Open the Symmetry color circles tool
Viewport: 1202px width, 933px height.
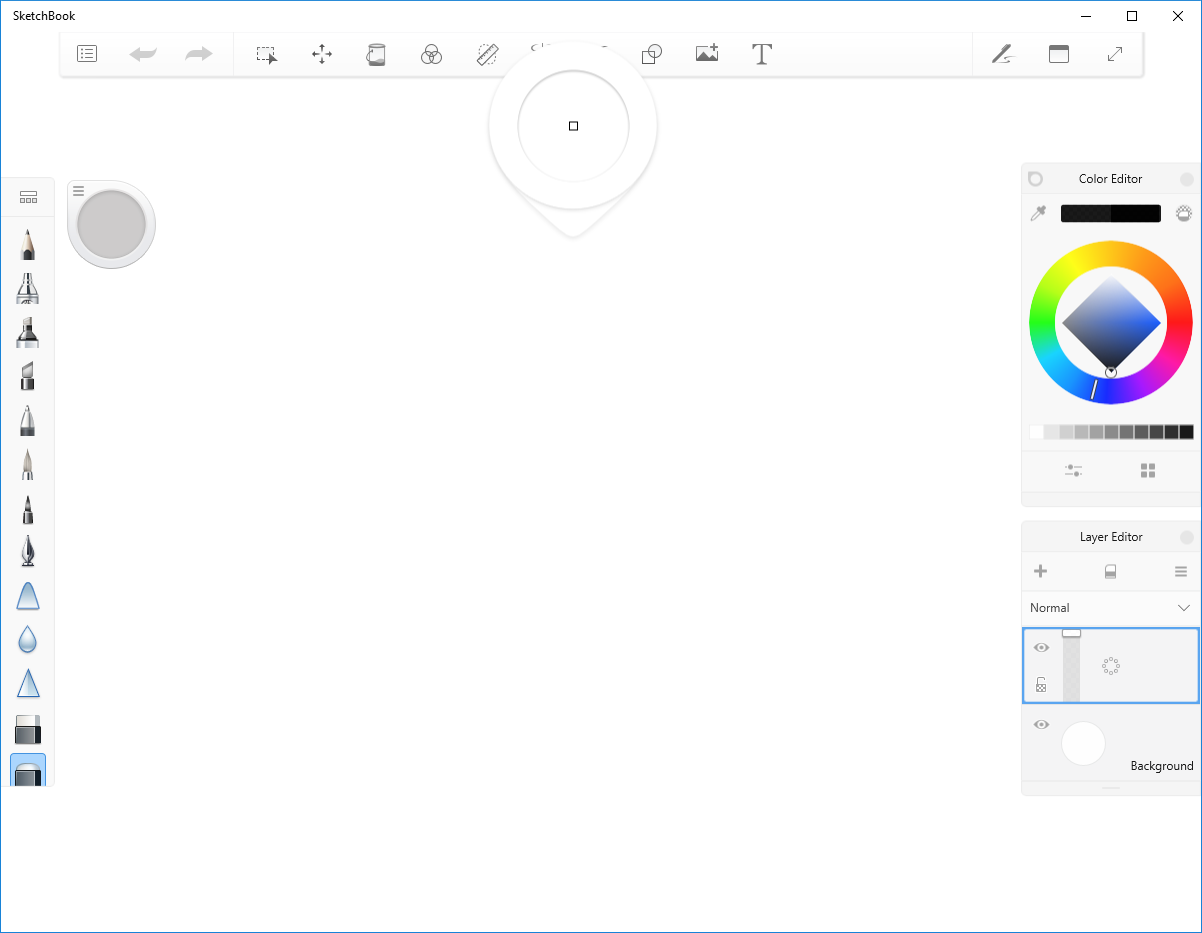tap(431, 54)
